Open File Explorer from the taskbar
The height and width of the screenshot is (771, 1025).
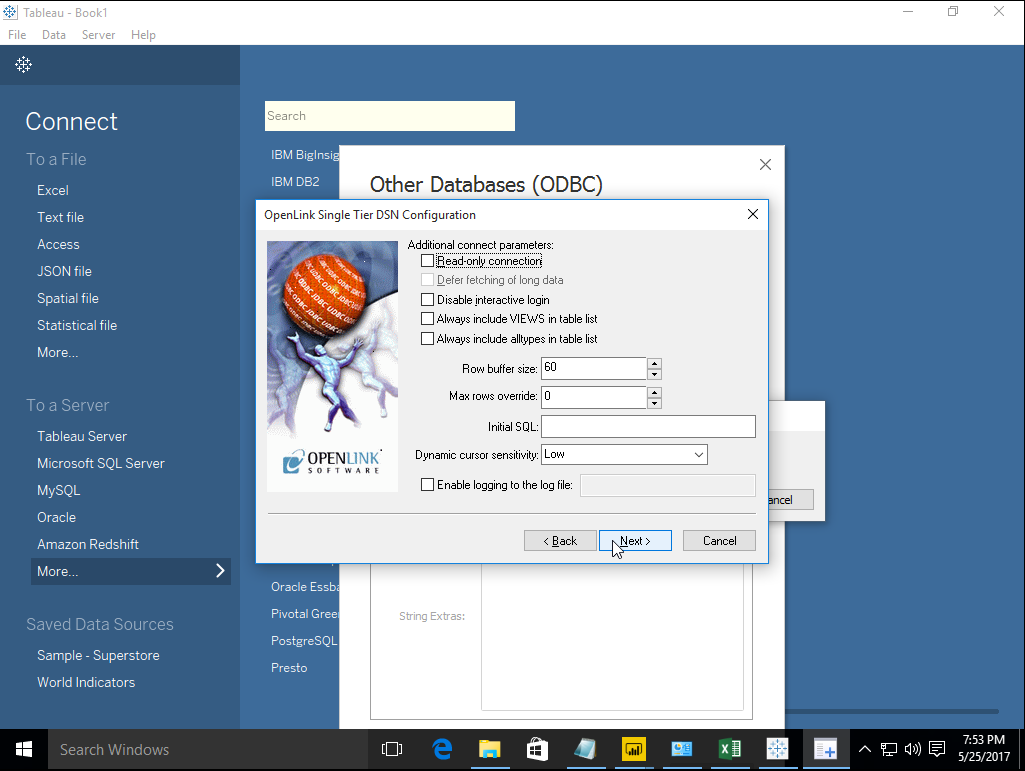click(489, 749)
